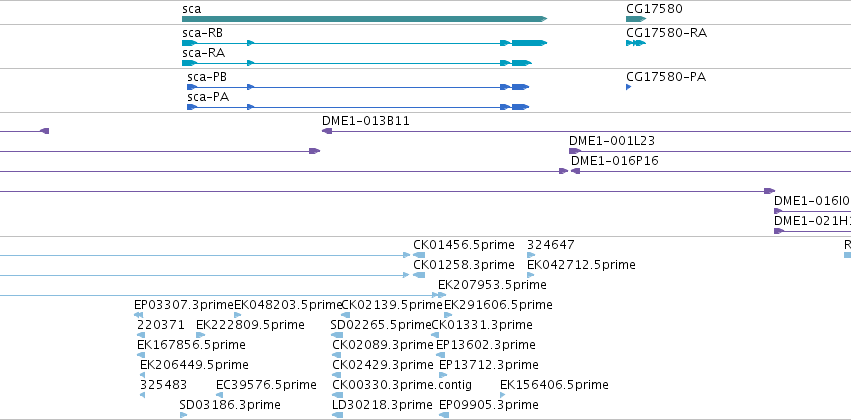
Task: Click the DME1-016P16 clone label
Action: [x=614, y=161]
